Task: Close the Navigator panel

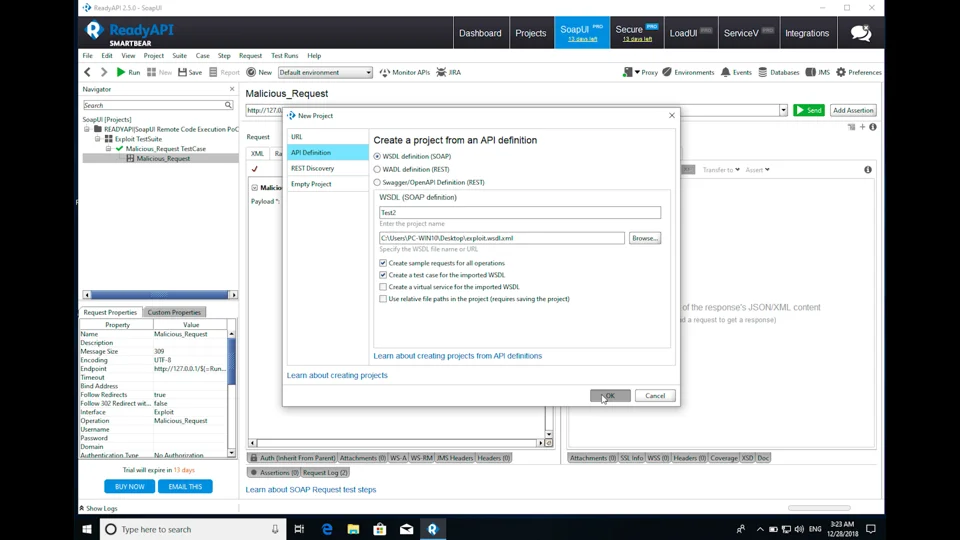Action: pos(232,89)
